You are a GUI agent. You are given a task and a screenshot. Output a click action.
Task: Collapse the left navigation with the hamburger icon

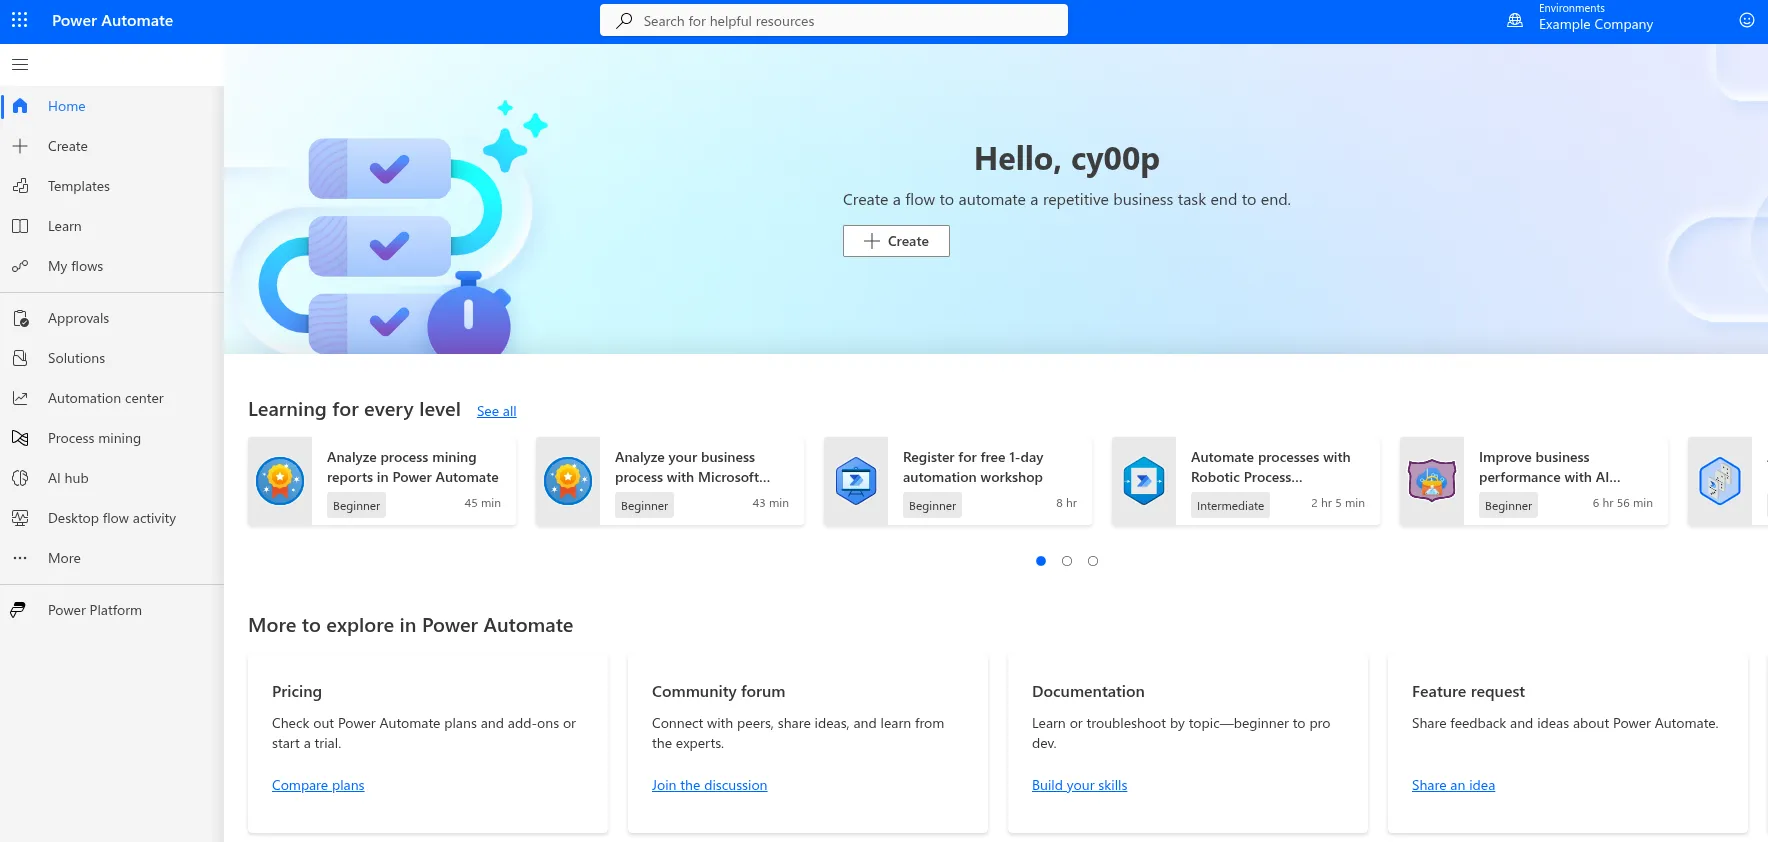point(20,65)
